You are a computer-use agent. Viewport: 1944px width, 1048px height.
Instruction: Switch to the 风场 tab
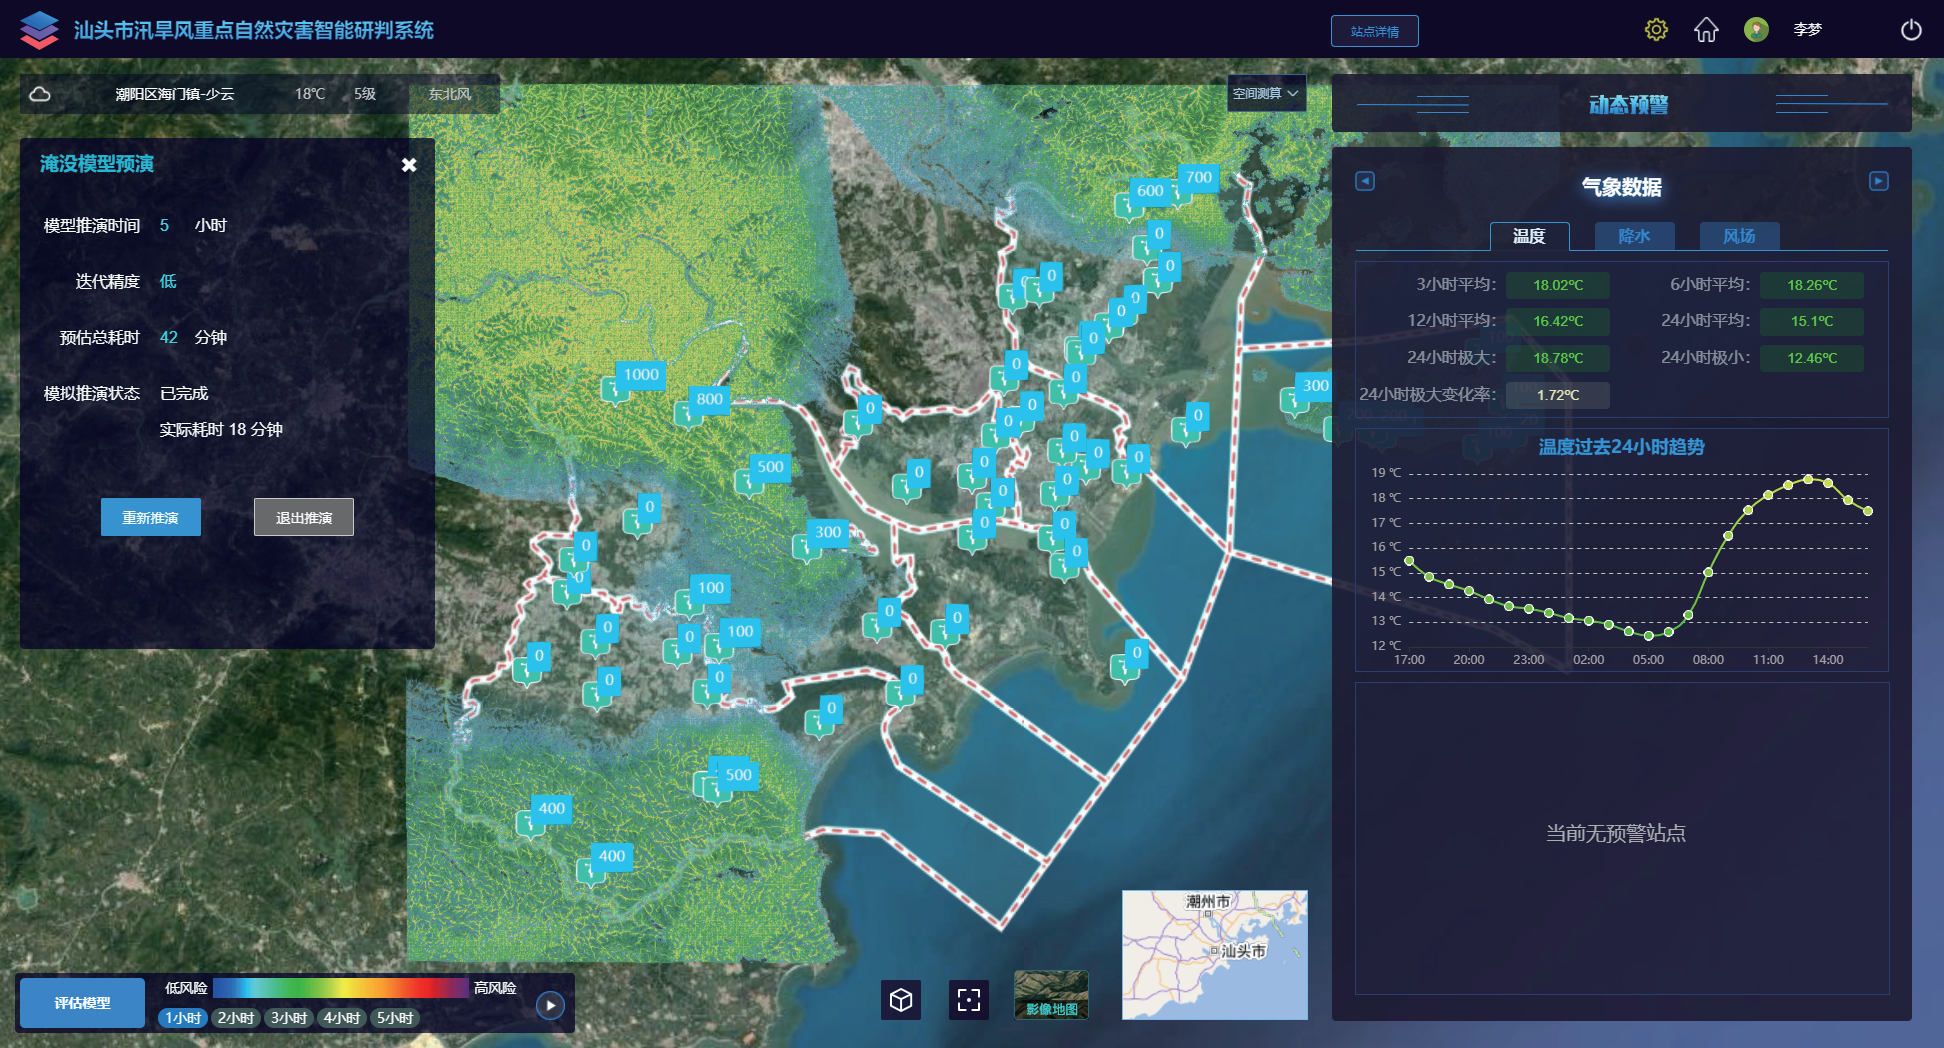[1739, 236]
